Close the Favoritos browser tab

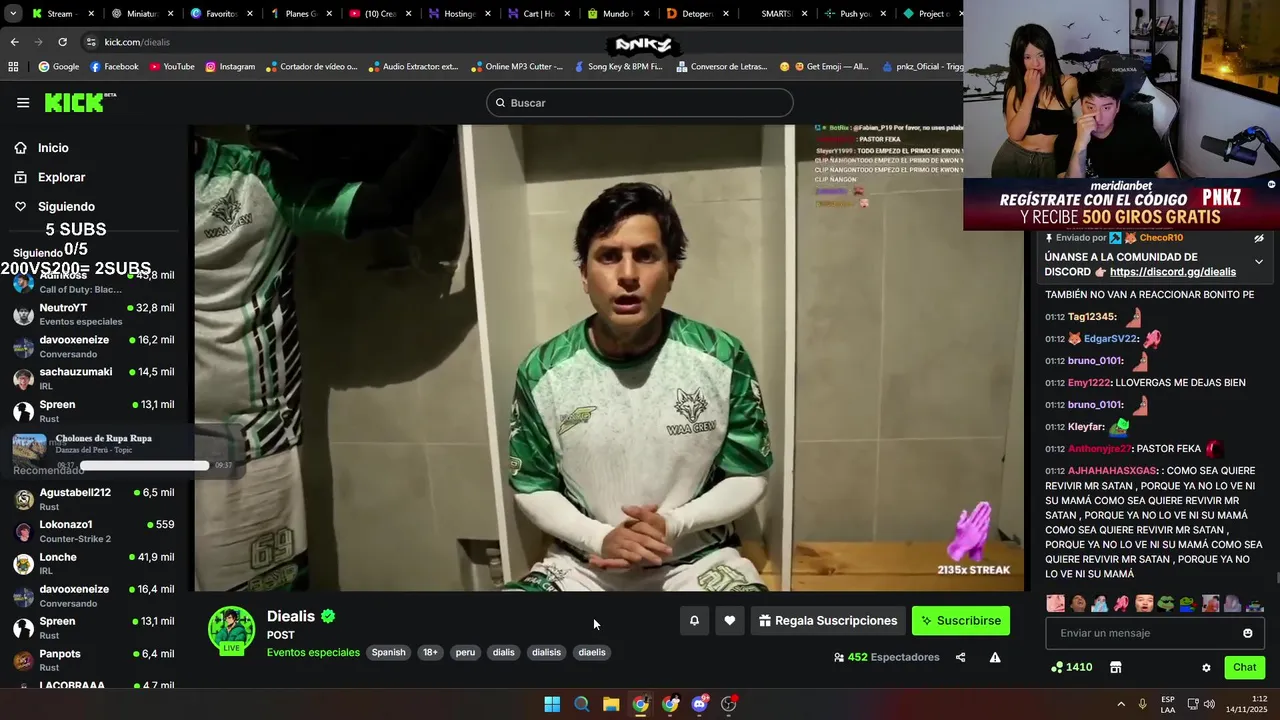pyautogui.click(x=250, y=14)
